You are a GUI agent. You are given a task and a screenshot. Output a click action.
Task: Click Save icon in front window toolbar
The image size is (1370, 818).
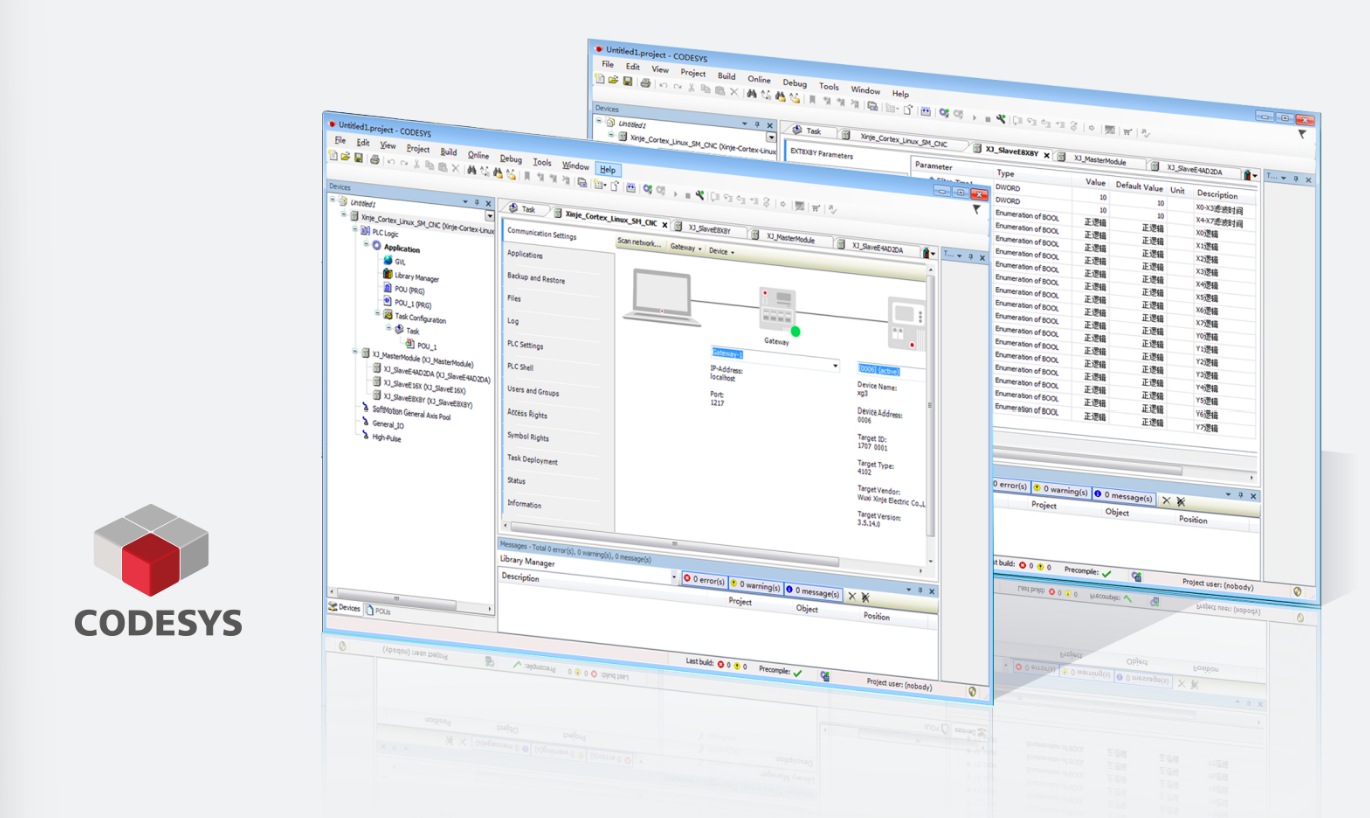pyautogui.click(x=359, y=158)
